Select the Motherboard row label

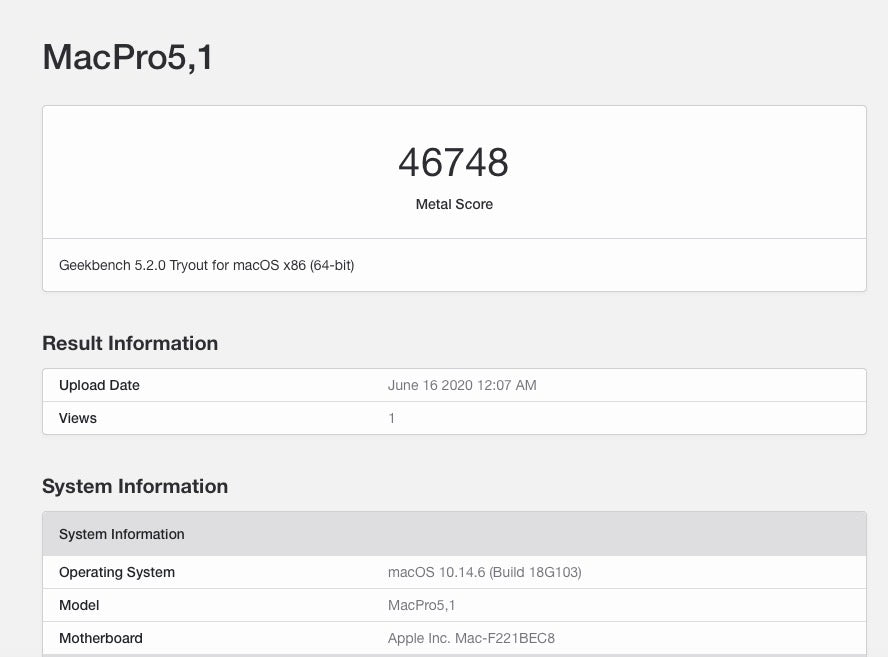[101, 638]
